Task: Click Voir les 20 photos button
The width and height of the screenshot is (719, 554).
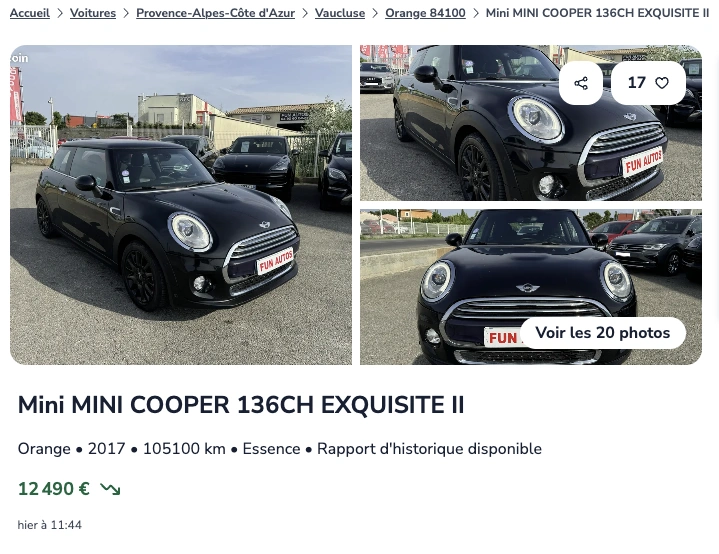Action: tap(603, 332)
